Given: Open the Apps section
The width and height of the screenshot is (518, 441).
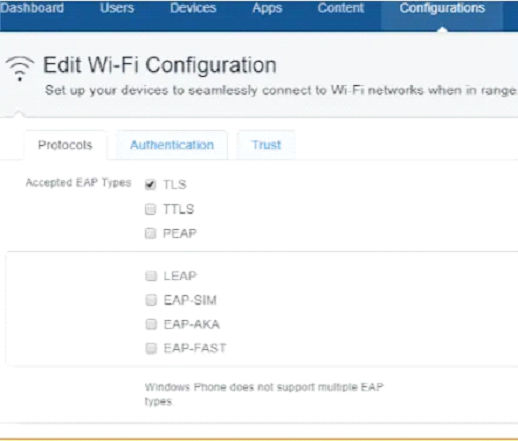Looking at the screenshot, I should coord(267,8).
